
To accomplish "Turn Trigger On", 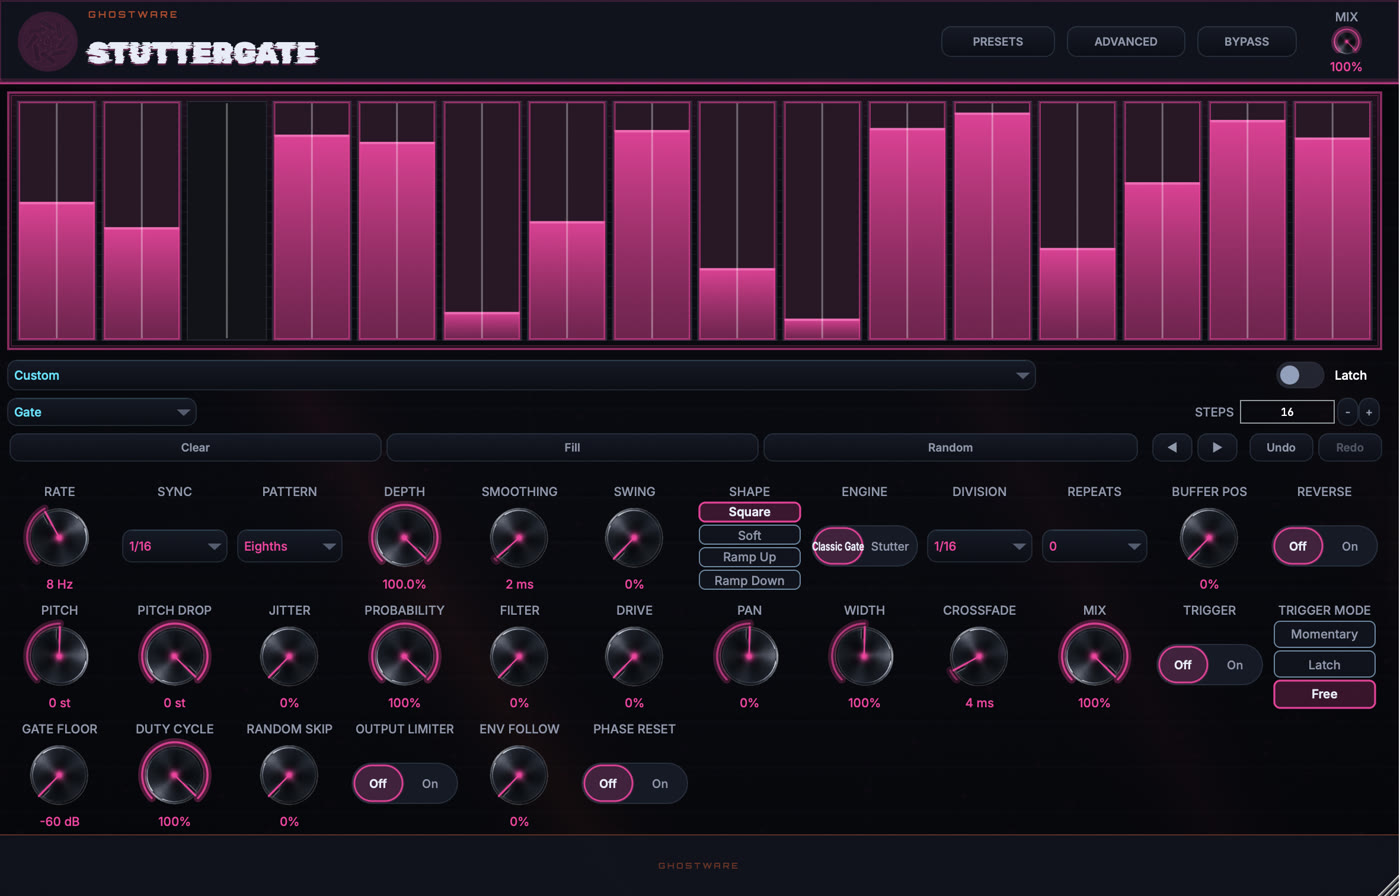I will point(1235,665).
